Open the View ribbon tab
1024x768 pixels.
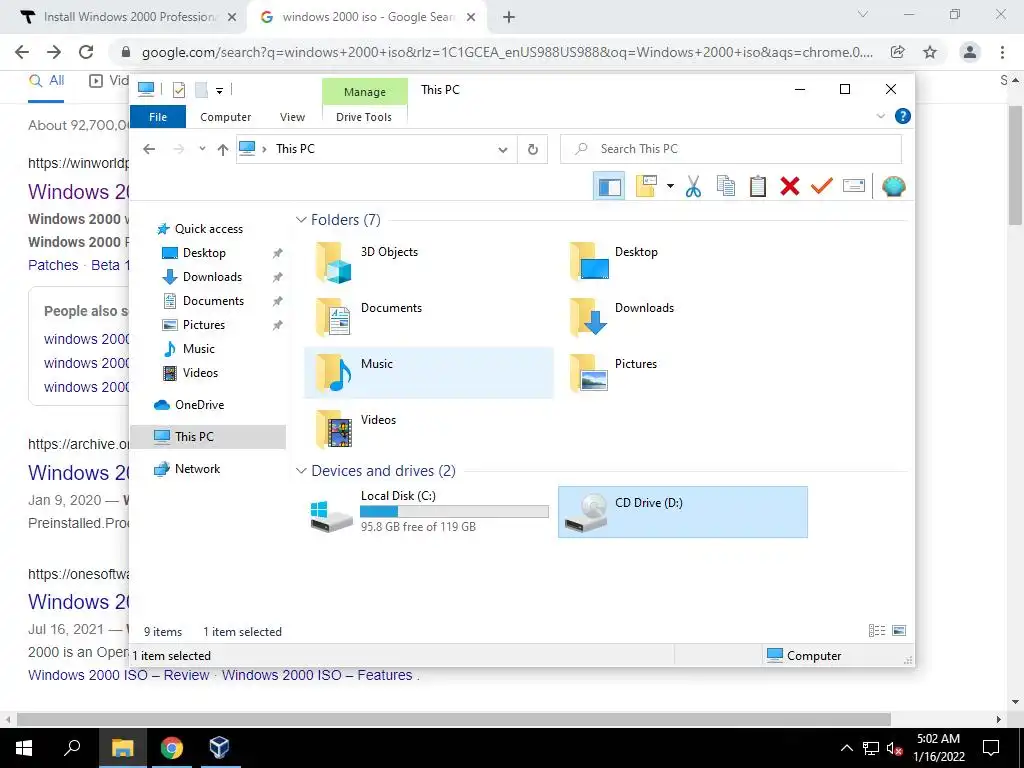pyautogui.click(x=292, y=117)
